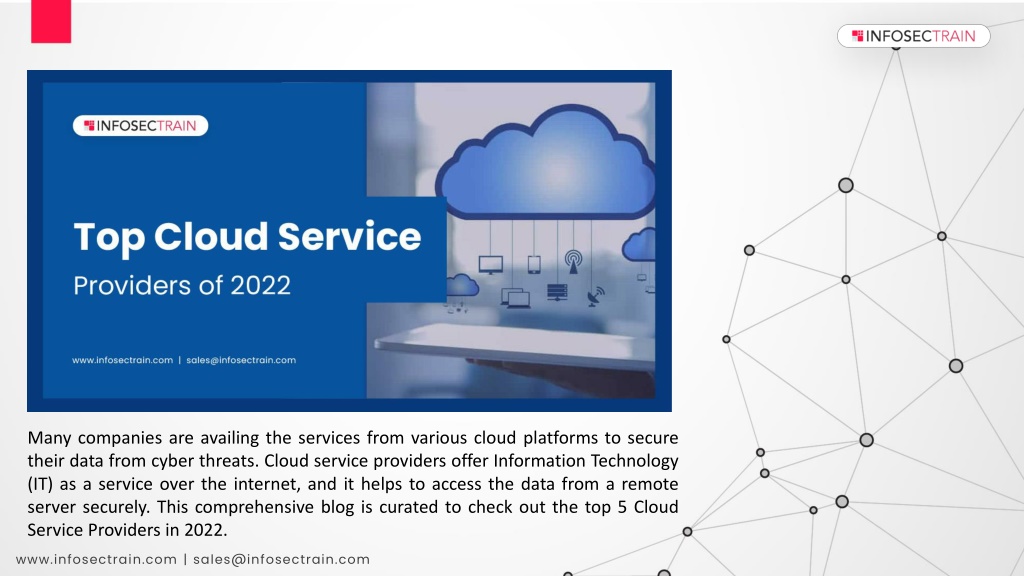Click the wireless antenna icon under the cloud
The height and width of the screenshot is (576, 1024).
[x=573, y=261]
